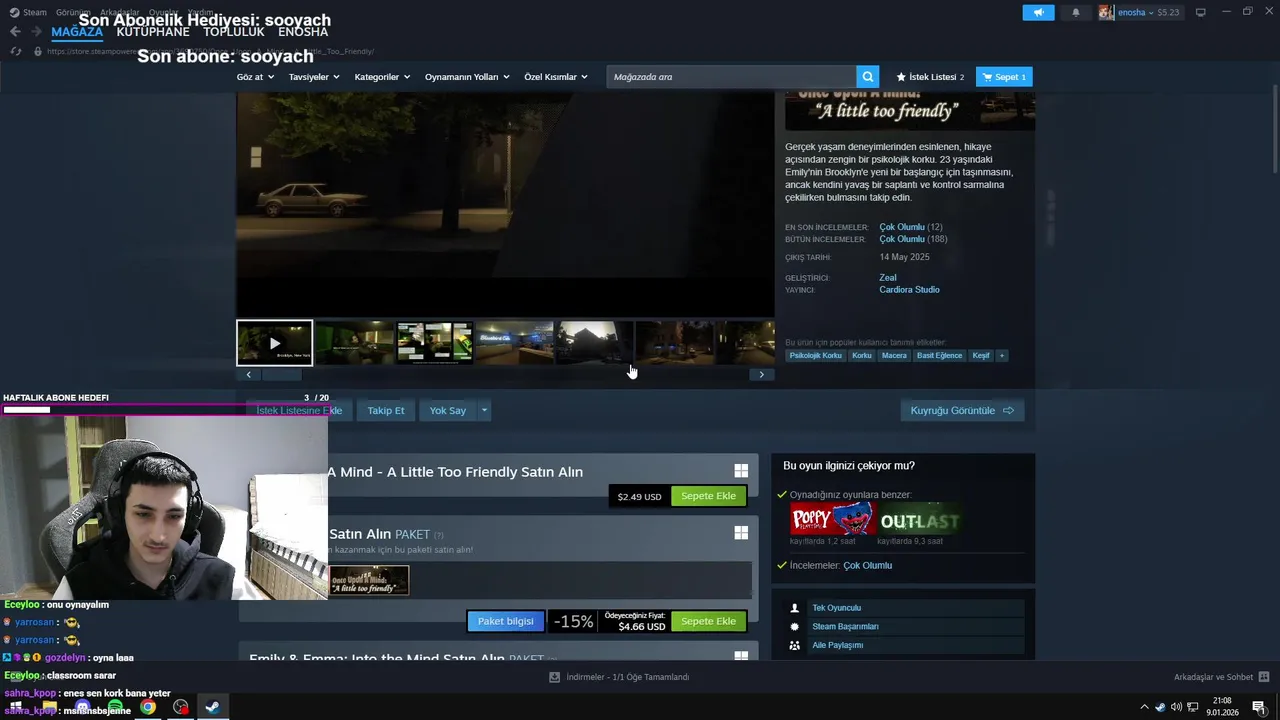Viewport: 1280px width, 720px height.
Task: Open the KÜTÜPHANE tab
Action: click(x=153, y=32)
